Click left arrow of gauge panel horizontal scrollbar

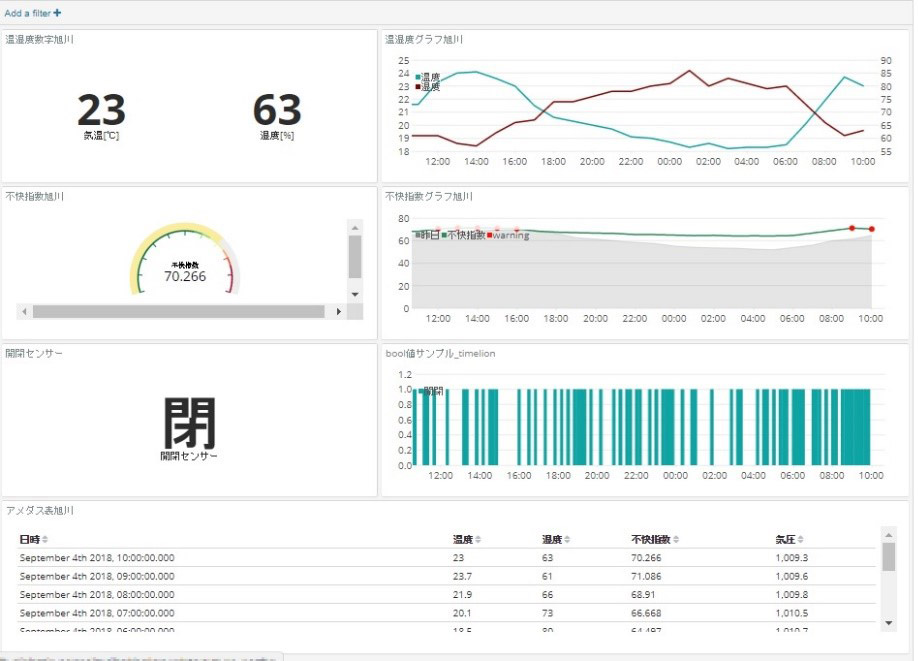24,311
